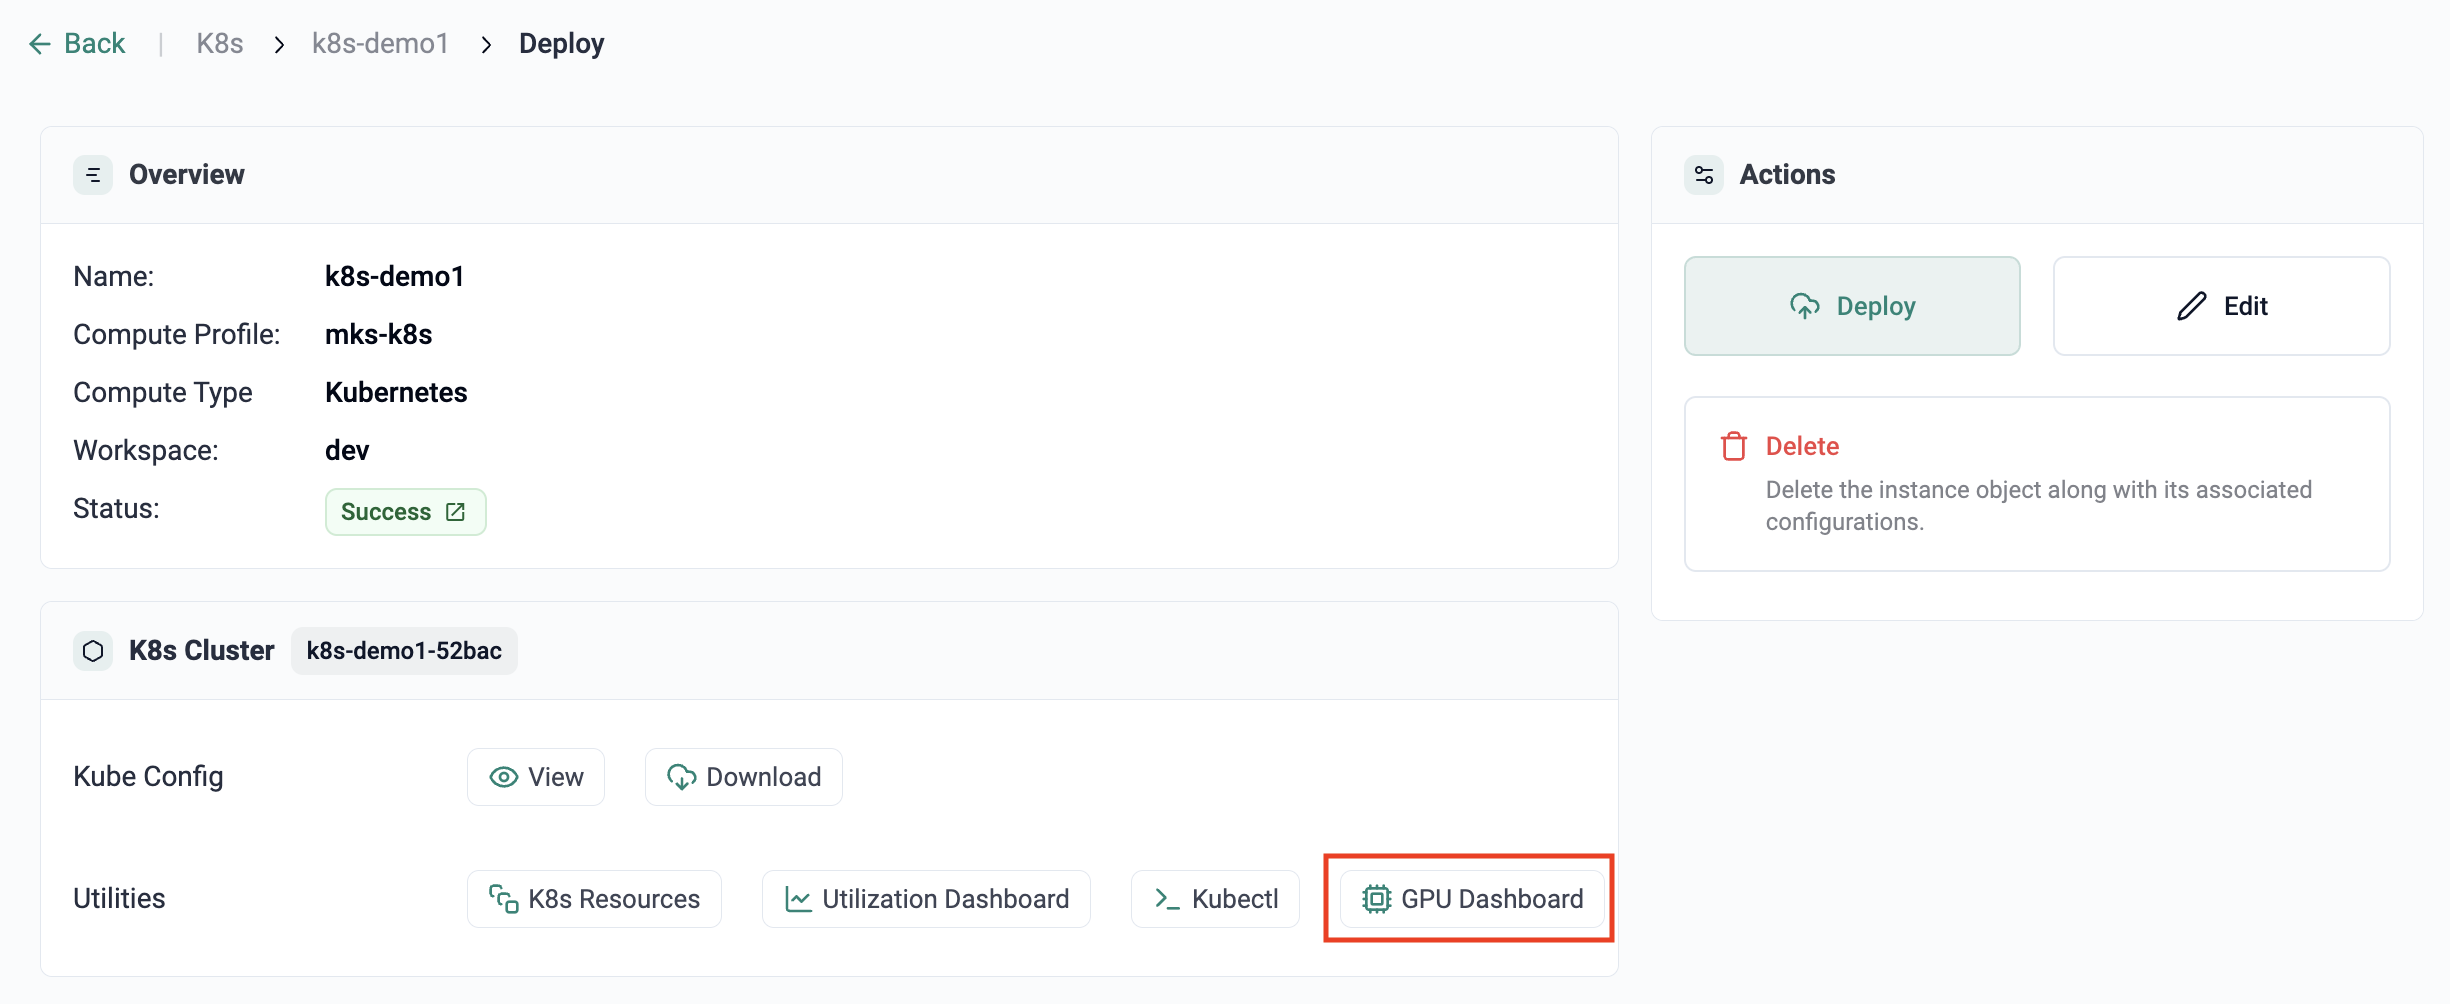Launch the Kubectl terminal

click(1215, 899)
